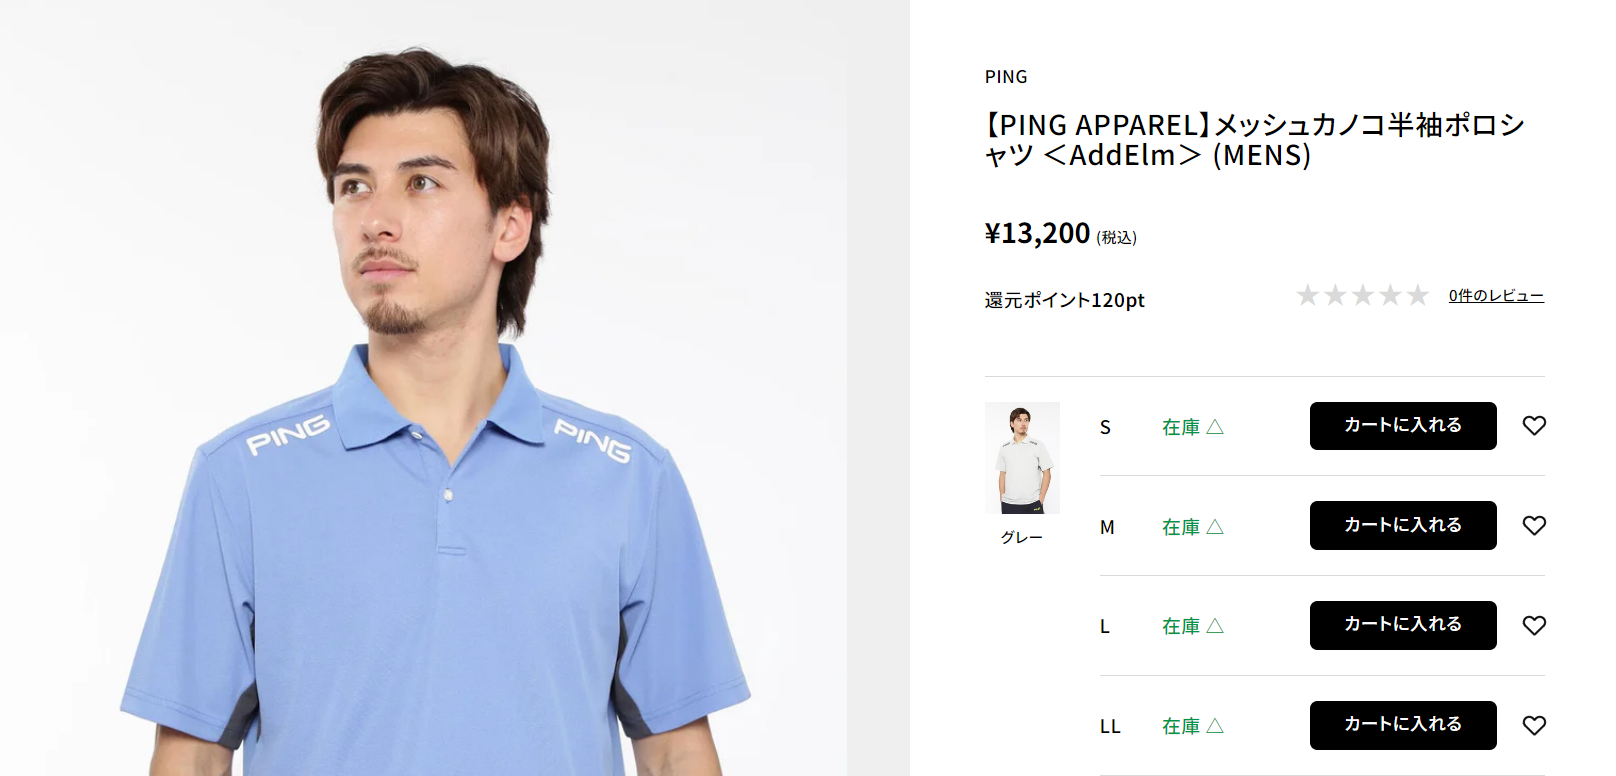Click the PING brand link above title
Image resolution: width=1616 pixels, height=776 pixels.
click(1005, 77)
